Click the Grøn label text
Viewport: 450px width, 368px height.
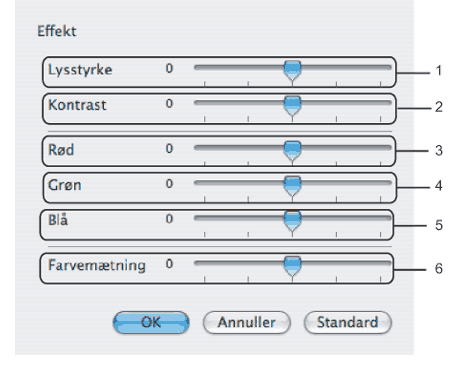[x=65, y=185]
